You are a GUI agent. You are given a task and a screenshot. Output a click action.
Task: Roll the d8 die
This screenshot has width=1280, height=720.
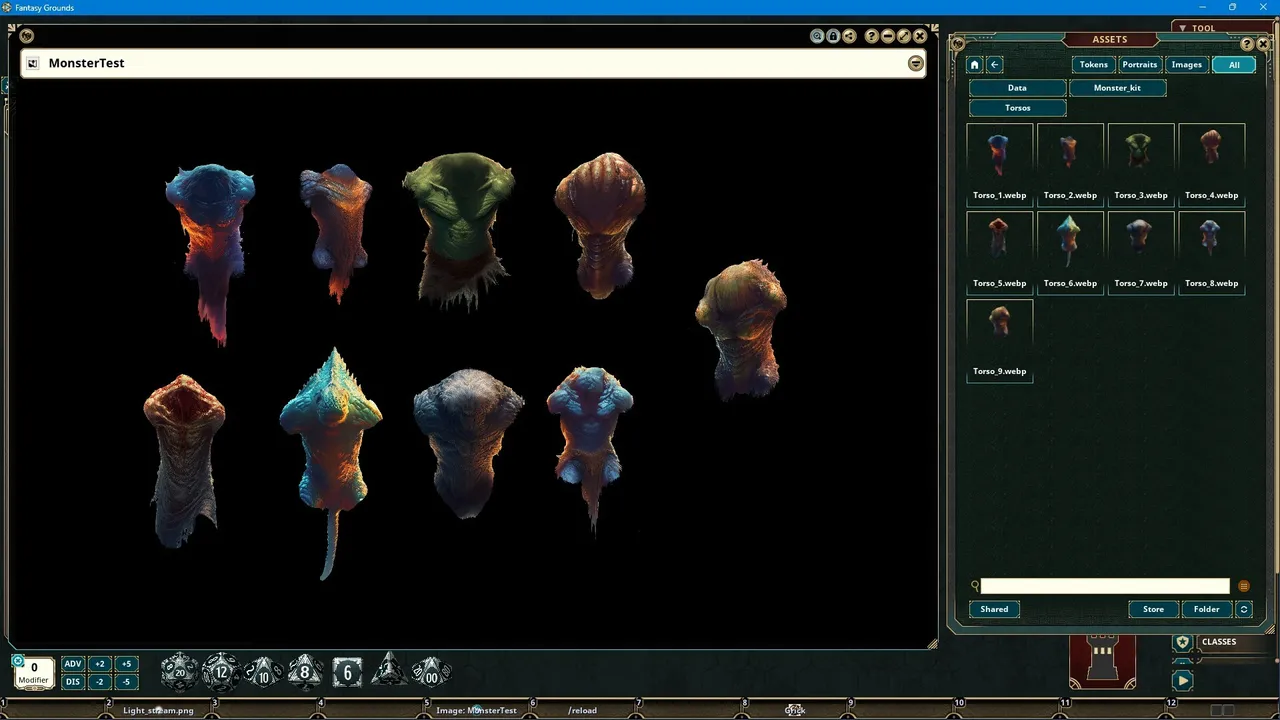tap(305, 671)
